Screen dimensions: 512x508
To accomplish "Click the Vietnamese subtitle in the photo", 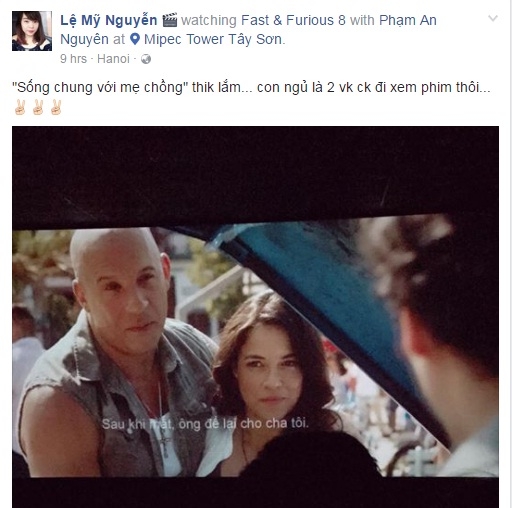I will coord(205,424).
